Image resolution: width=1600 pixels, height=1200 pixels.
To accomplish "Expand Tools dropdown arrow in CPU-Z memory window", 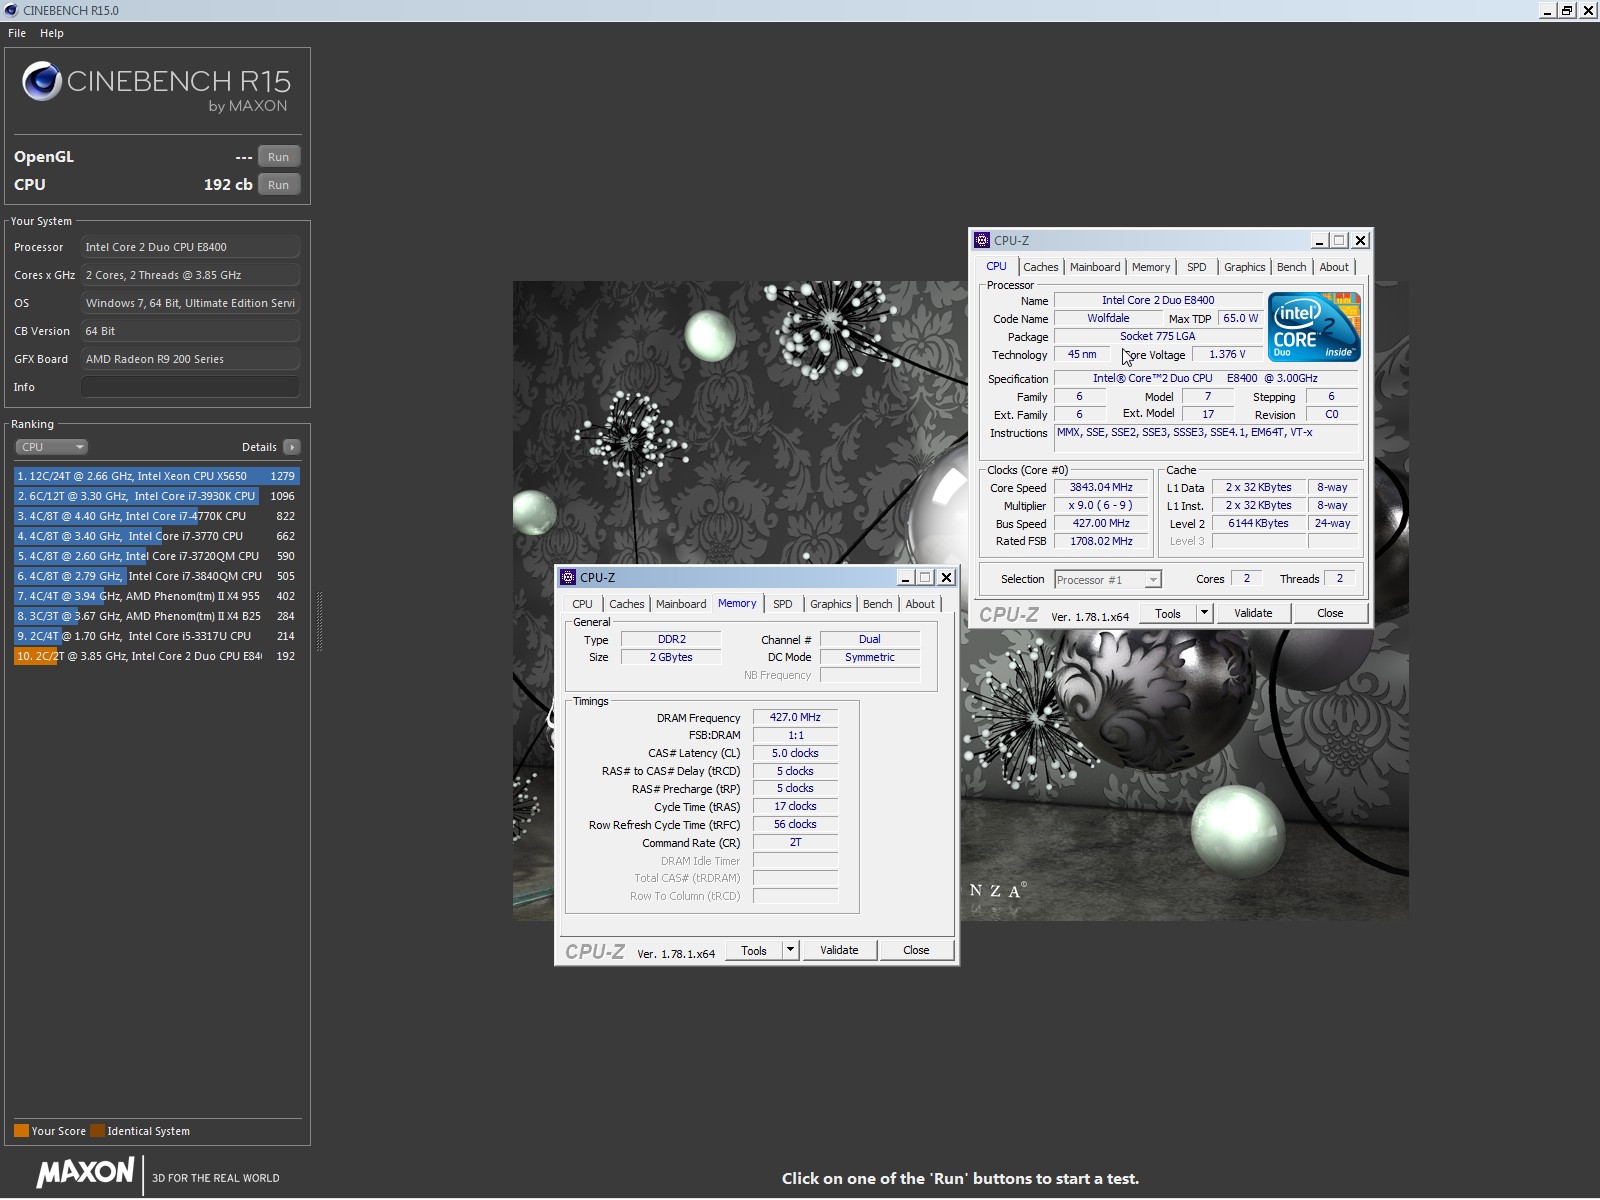I will [x=790, y=950].
